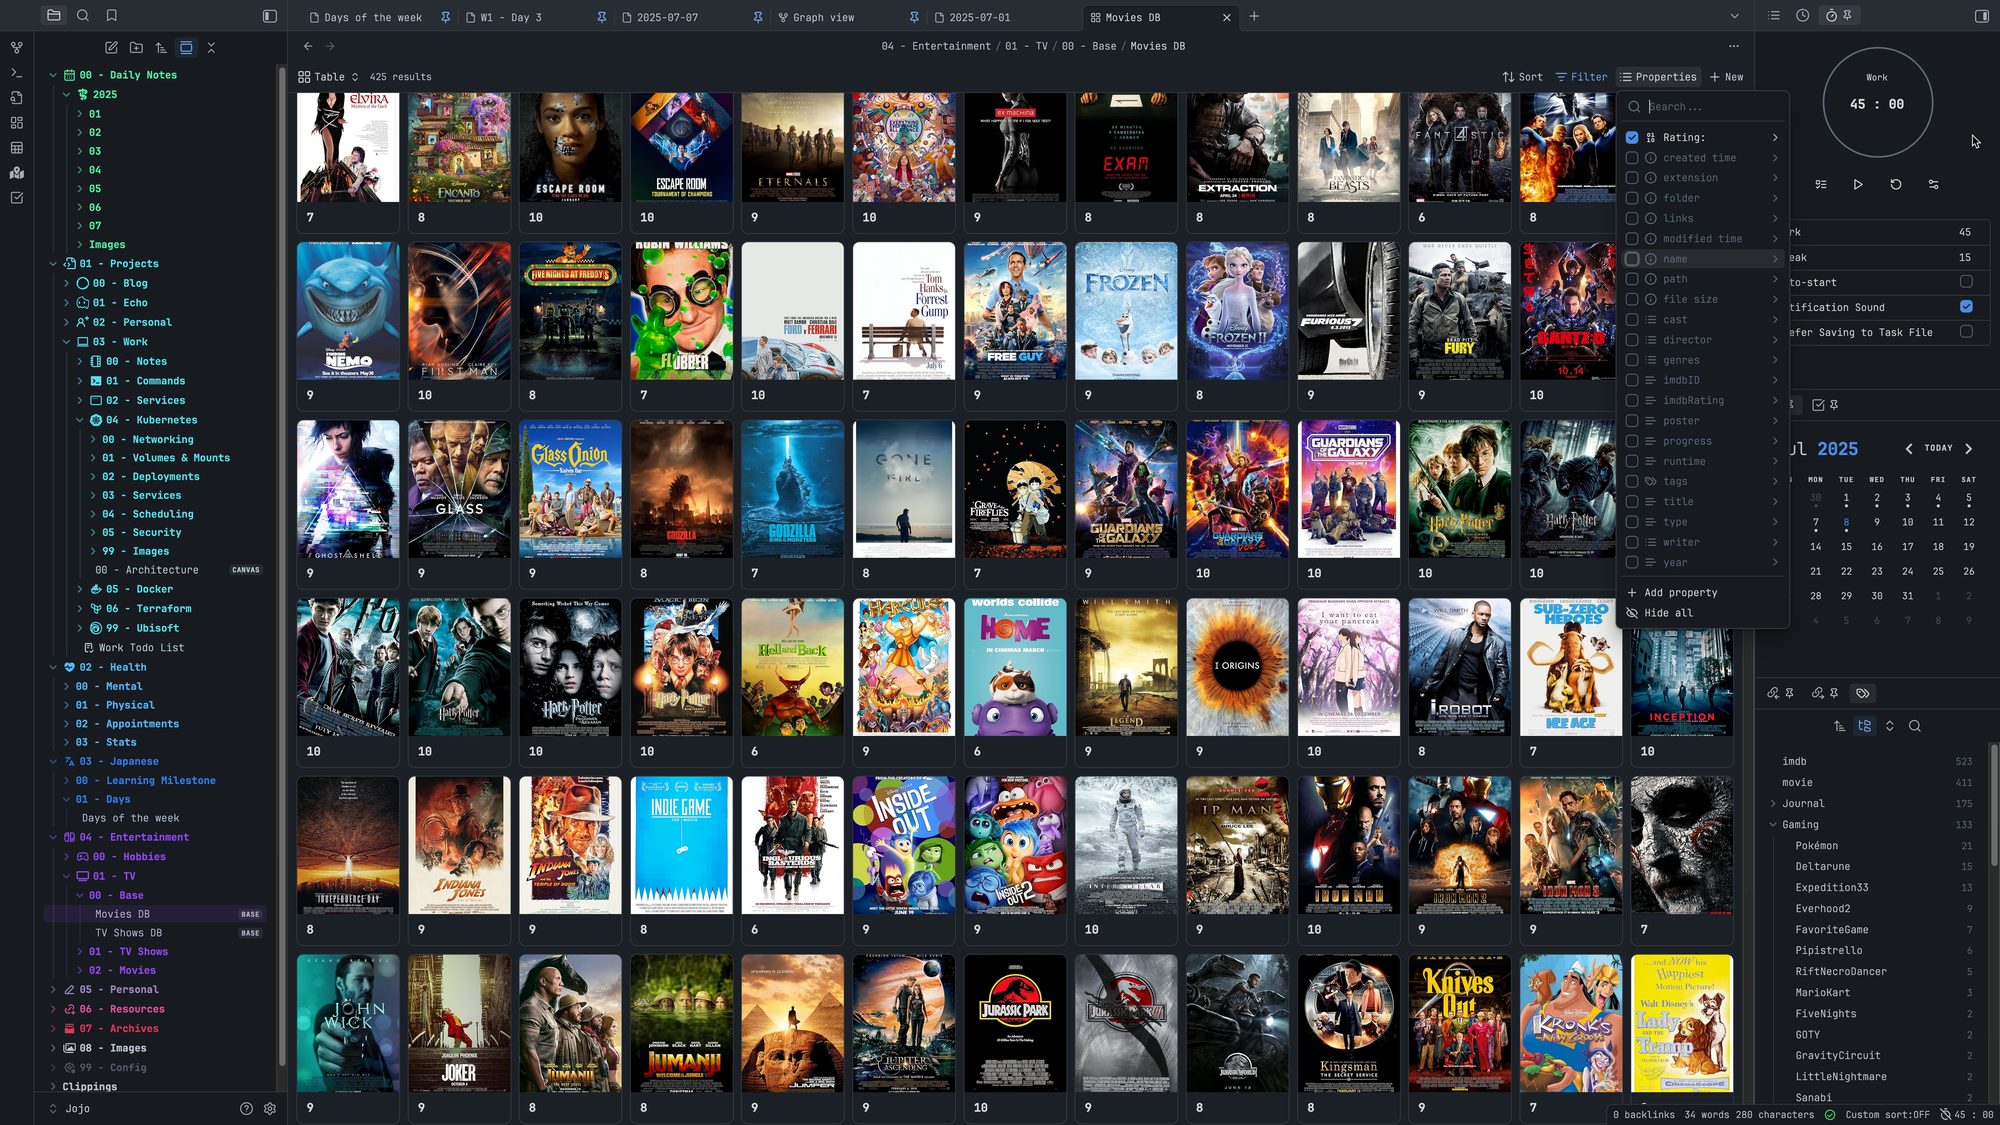Open Pomodoro task list icon
This screenshot has width=2000, height=1125.
pyautogui.click(x=1821, y=184)
